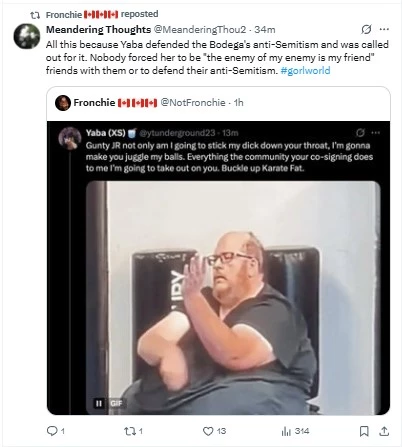Bookmark the Meandering Thoughts post
This screenshot has width=402, height=447.
(364, 431)
